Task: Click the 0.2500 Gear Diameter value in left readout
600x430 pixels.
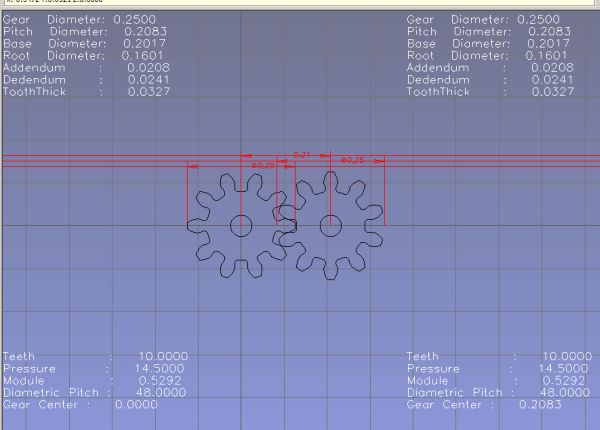Action: 135,20
